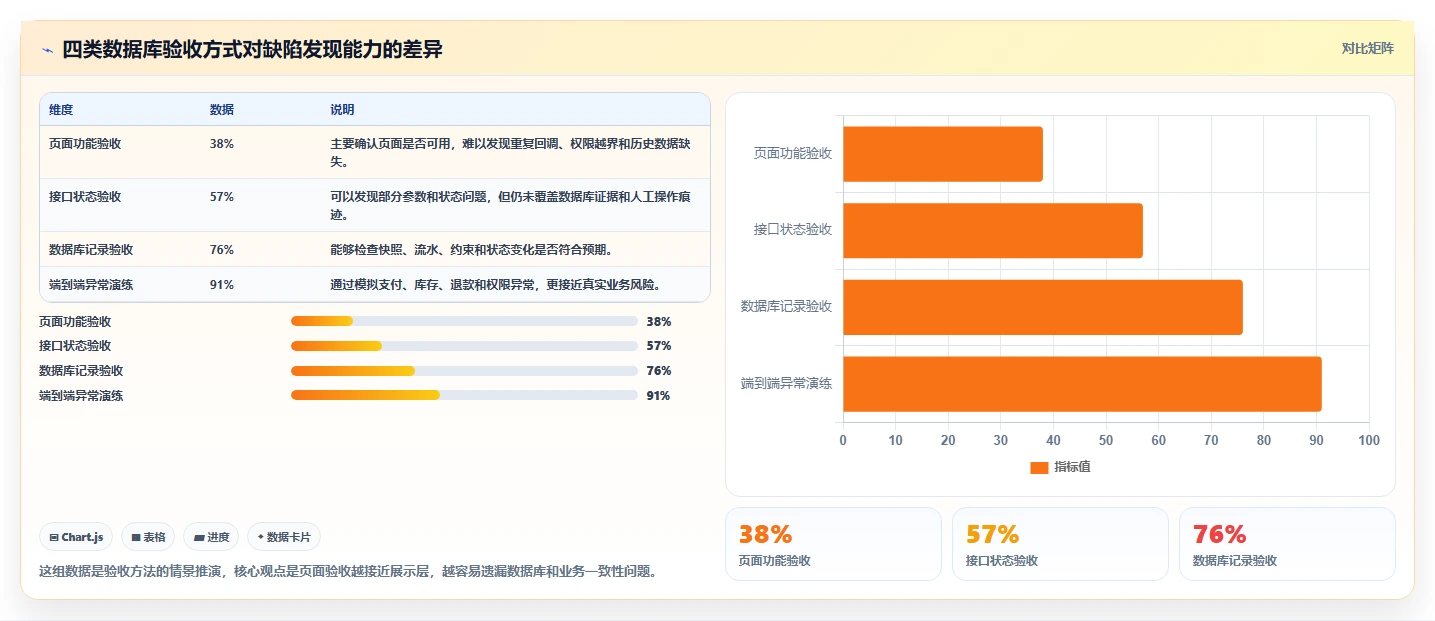Select table cell 端到端异常演练
This screenshot has width=1435, height=621.
click(x=91, y=285)
